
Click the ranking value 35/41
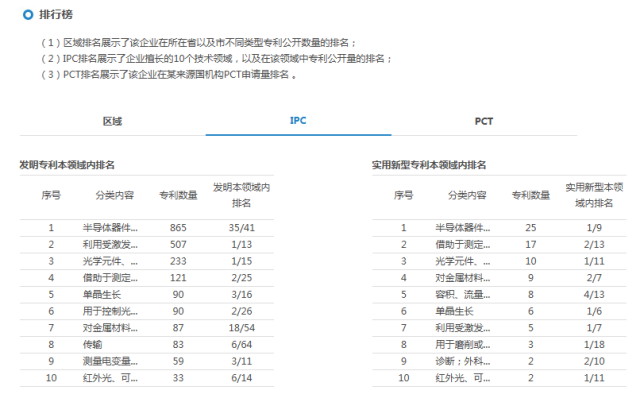point(242,228)
